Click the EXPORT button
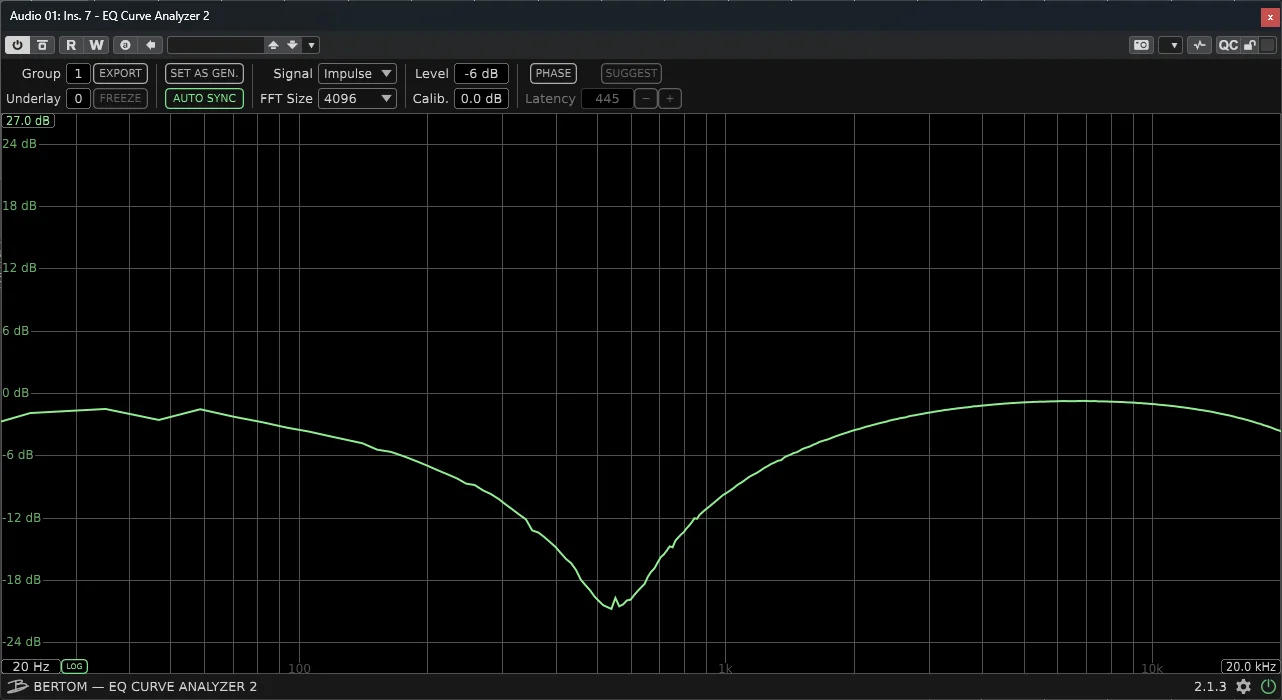This screenshot has width=1282, height=700. pos(120,73)
